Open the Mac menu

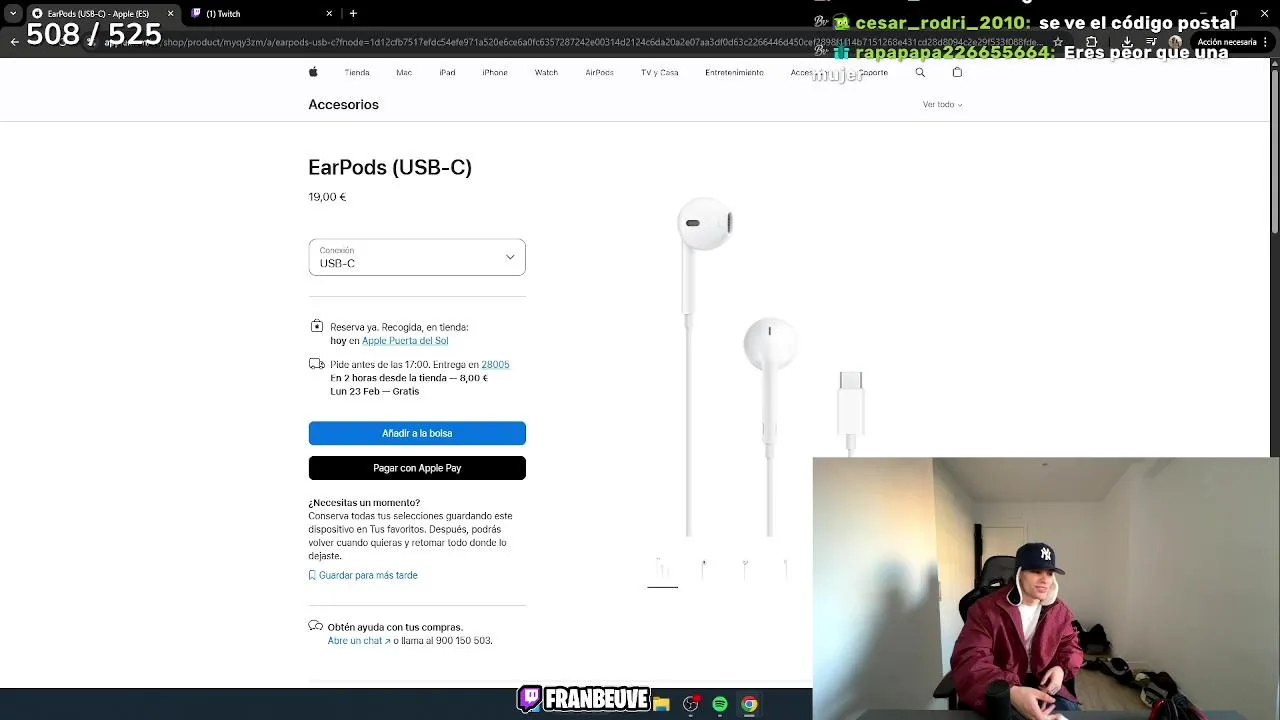pyautogui.click(x=404, y=72)
